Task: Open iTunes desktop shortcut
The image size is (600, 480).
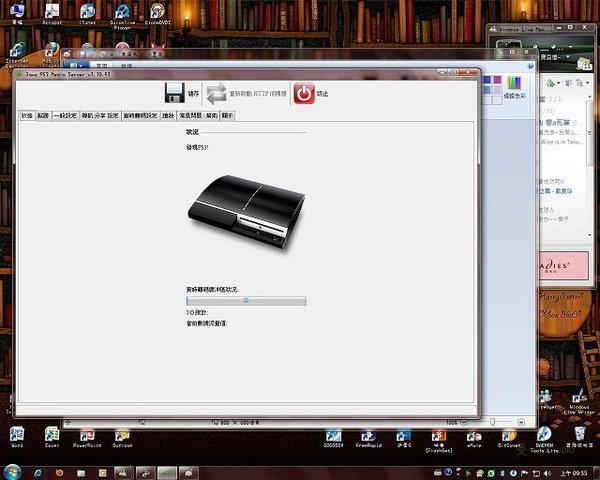Action: pos(88,14)
